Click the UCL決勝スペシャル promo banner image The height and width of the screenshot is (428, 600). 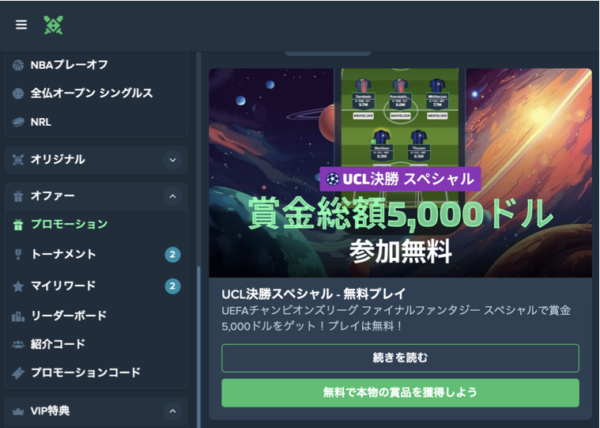[x=400, y=173]
